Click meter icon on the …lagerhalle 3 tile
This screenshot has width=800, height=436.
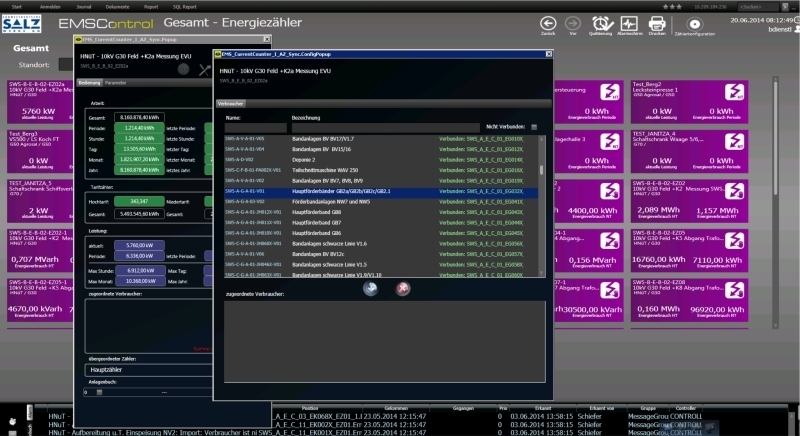pyautogui.click(x=610, y=141)
